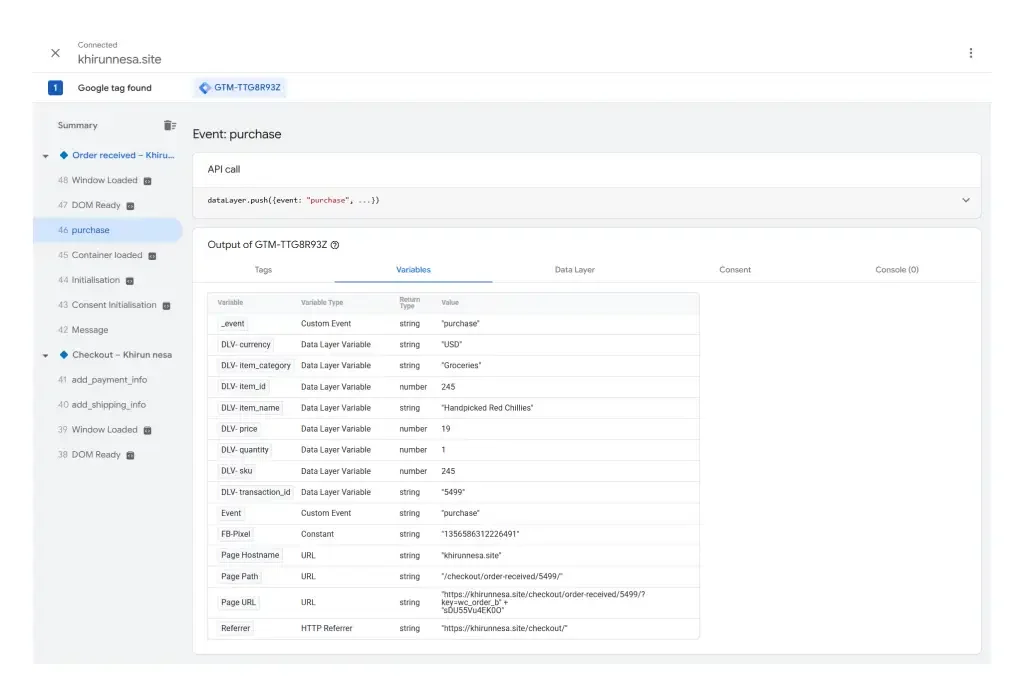This screenshot has height=687, width=1024.
Task: Click the Variable Type column header
Action: tap(322, 303)
